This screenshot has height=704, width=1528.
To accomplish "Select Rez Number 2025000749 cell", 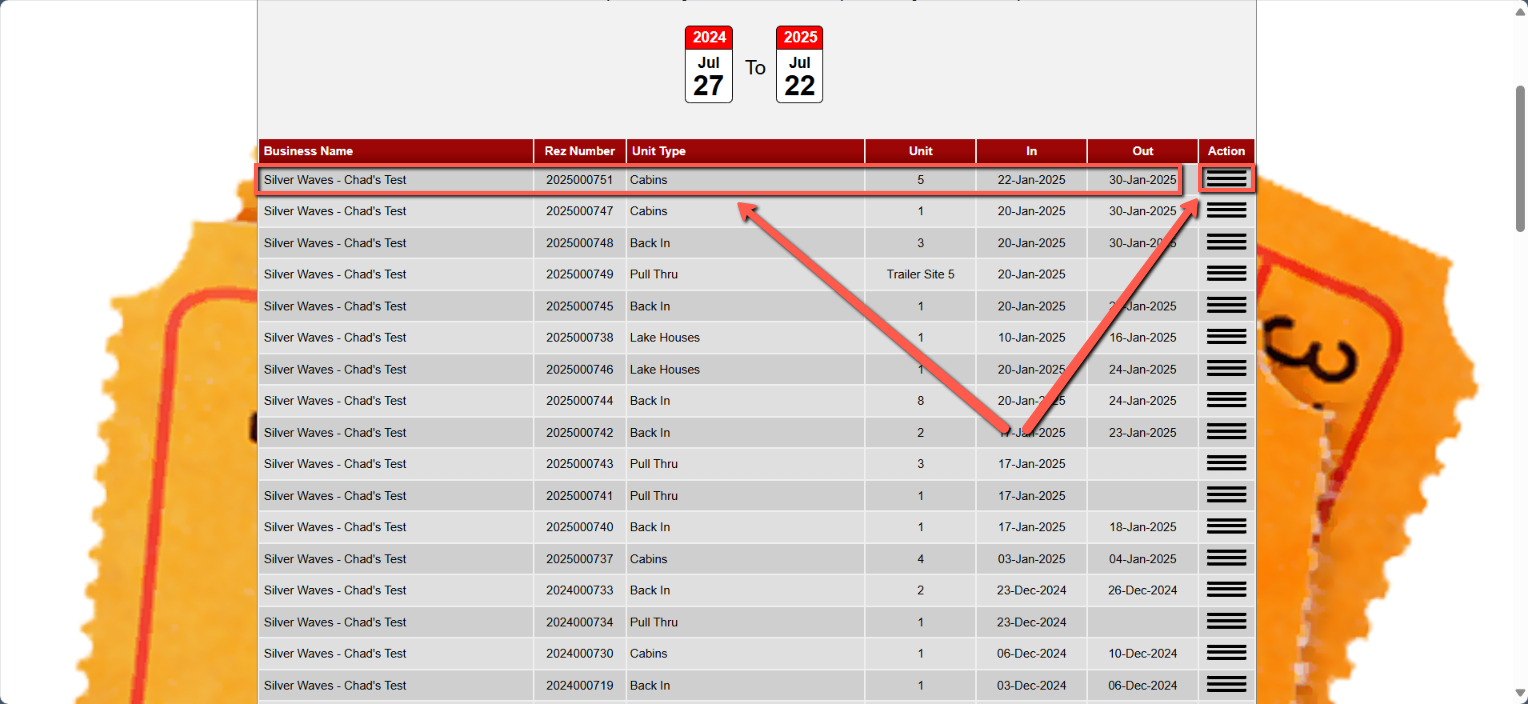I will (x=580, y=274).
